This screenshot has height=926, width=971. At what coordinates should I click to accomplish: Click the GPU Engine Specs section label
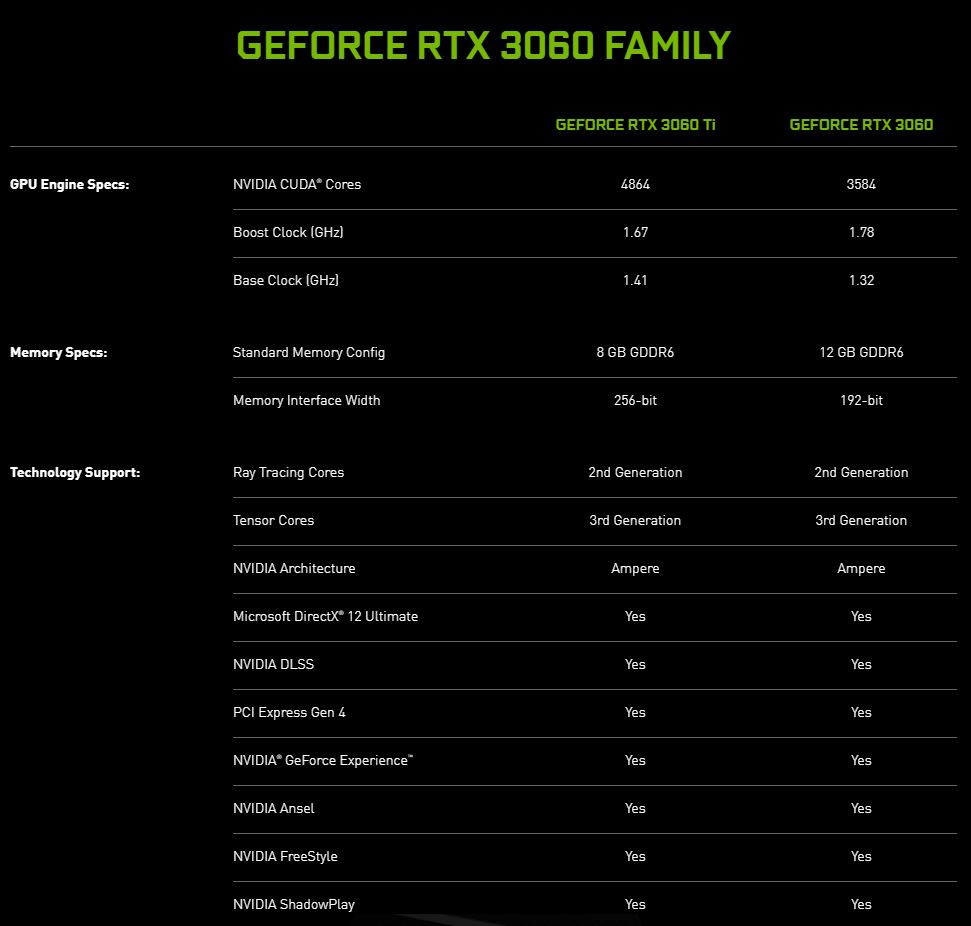coord(69,185)
